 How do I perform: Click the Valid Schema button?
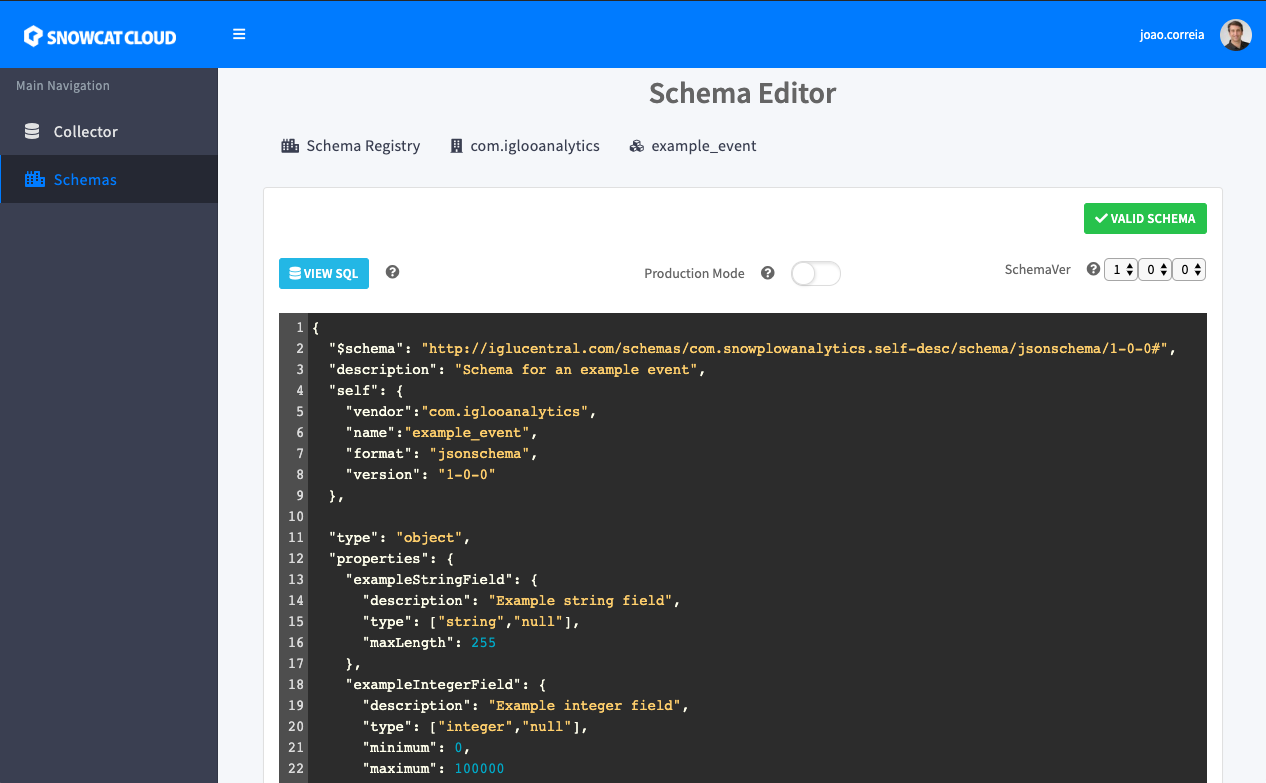click(x=1145, y=218)
